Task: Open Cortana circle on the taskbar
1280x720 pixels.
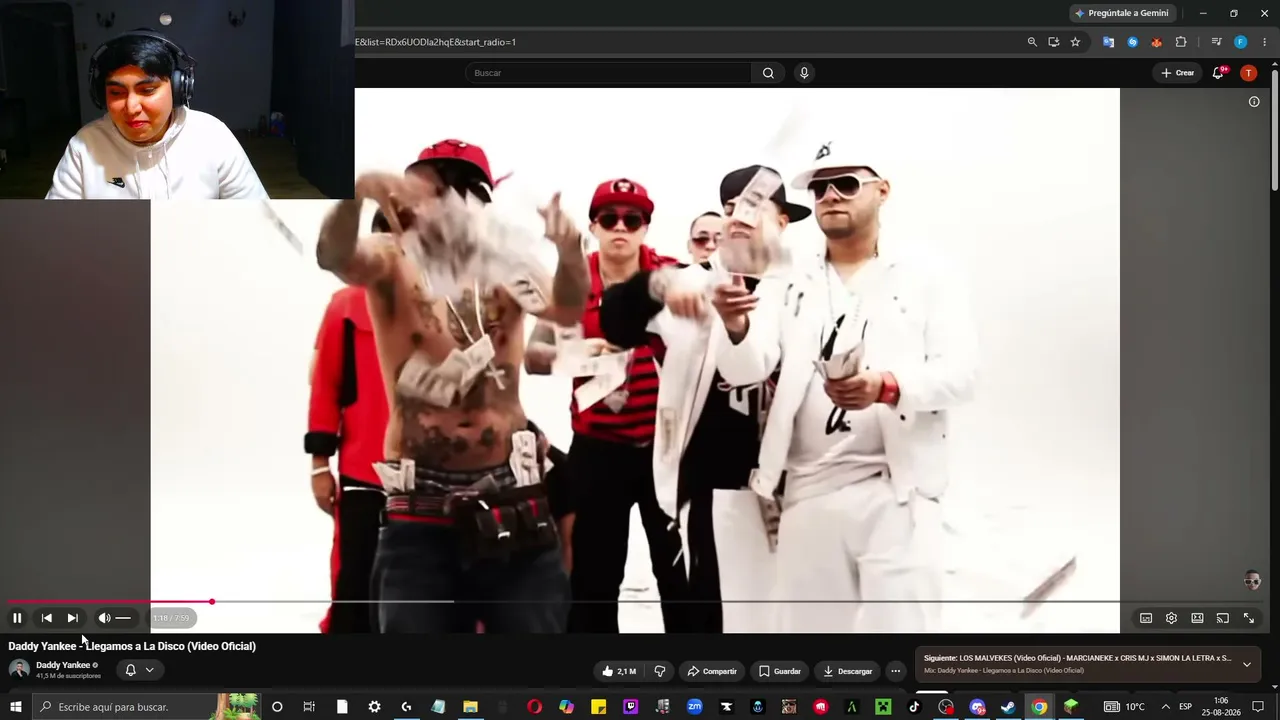Action: click(277, 707)
